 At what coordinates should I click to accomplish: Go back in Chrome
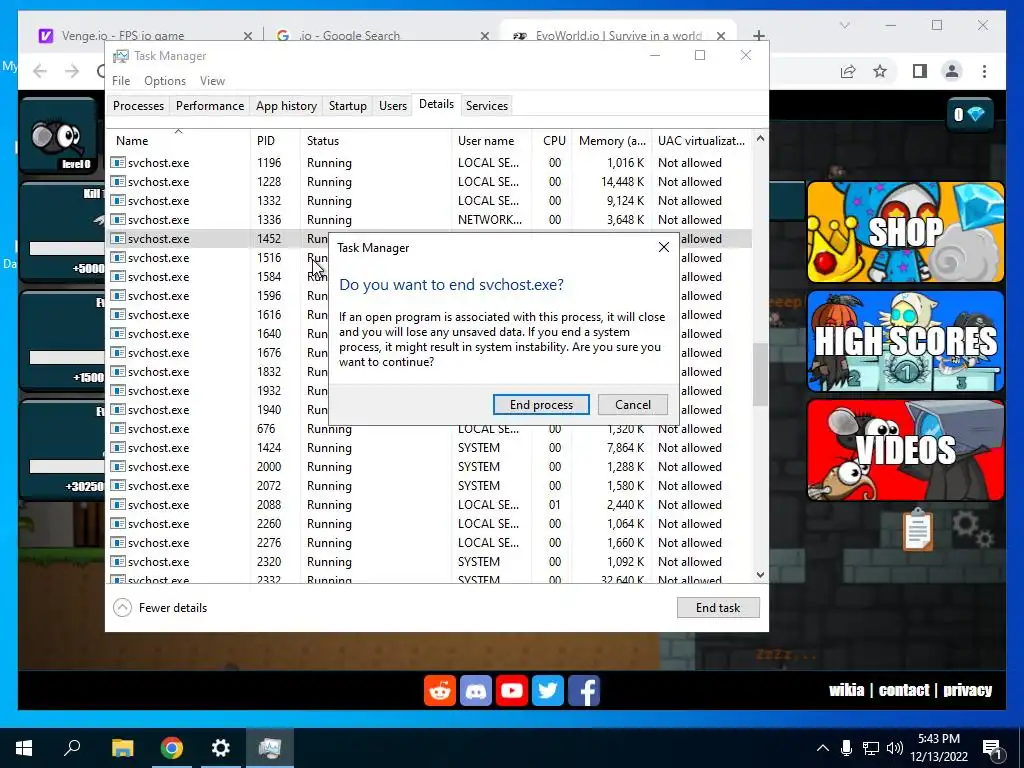point(40,71)
